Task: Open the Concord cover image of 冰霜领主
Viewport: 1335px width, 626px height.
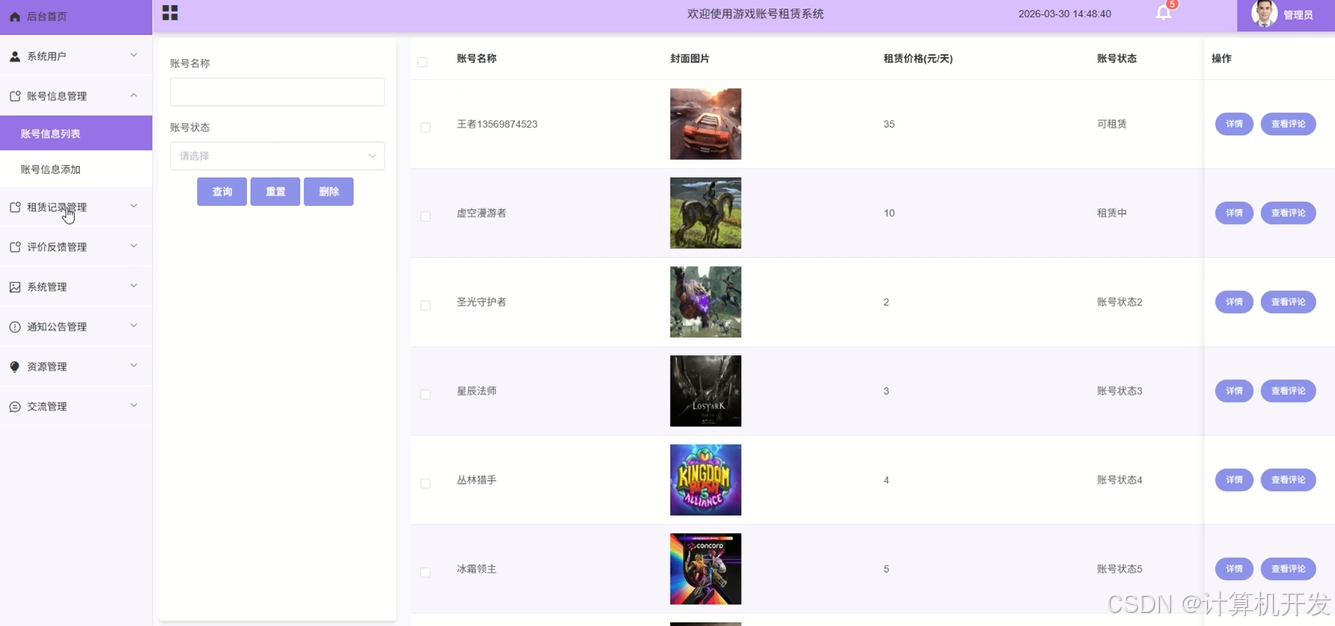Action: [706, 569]
